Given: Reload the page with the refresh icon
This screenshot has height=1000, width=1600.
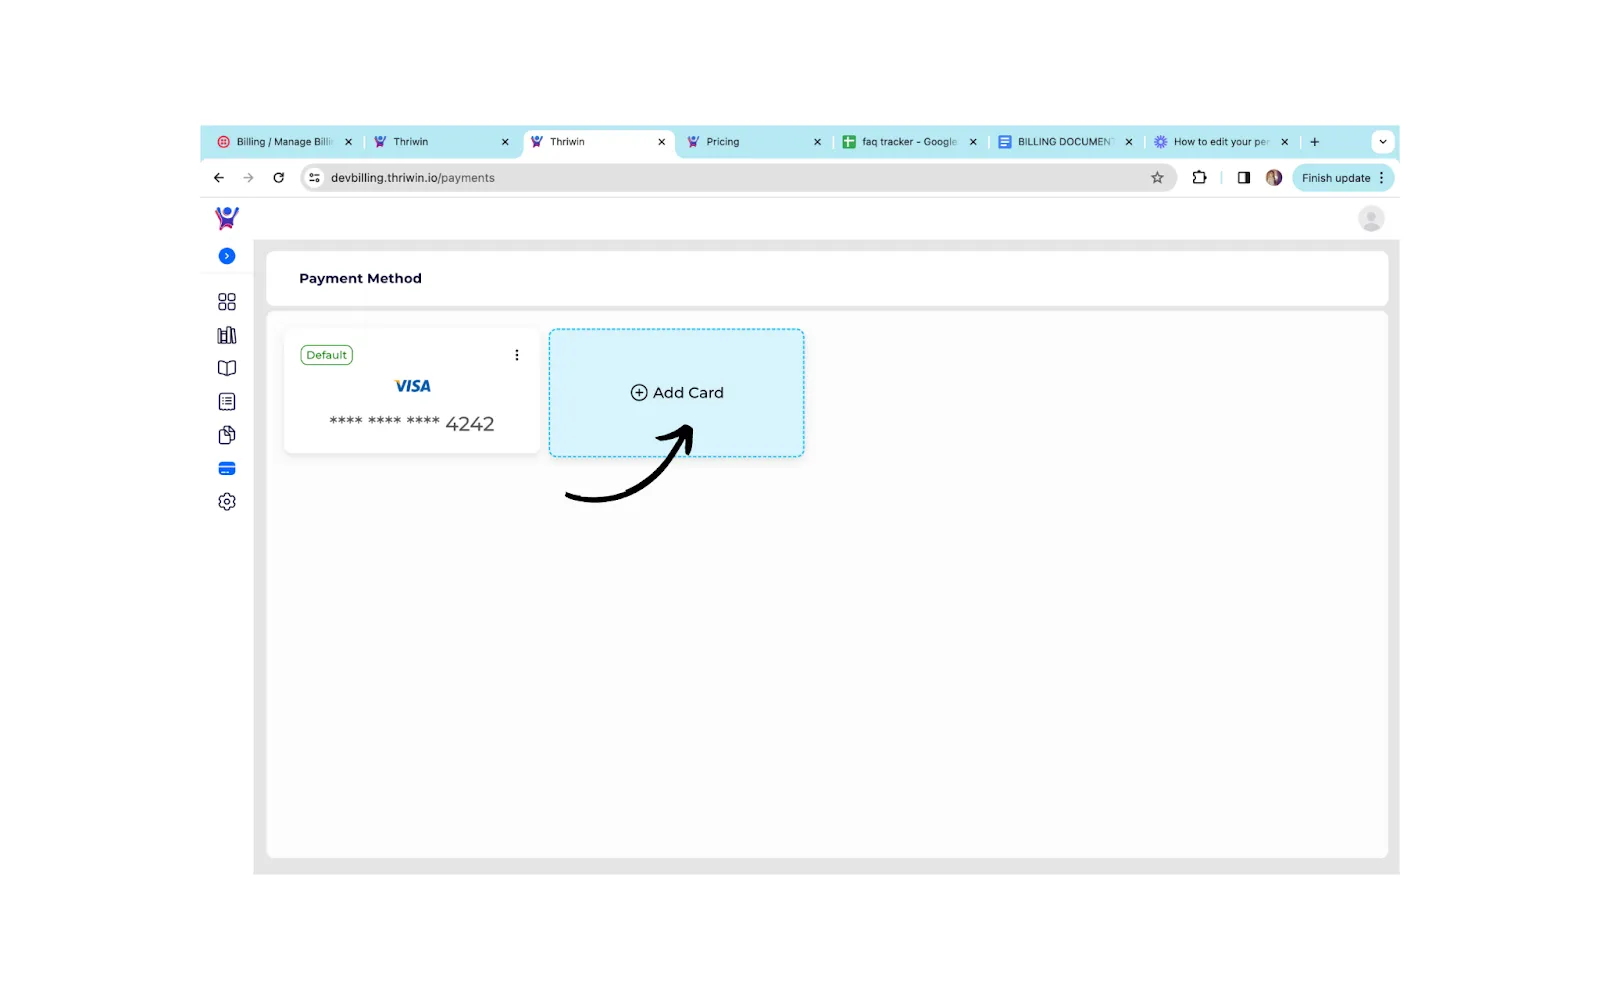Looking at the screenshot, I should click(279, 178).
